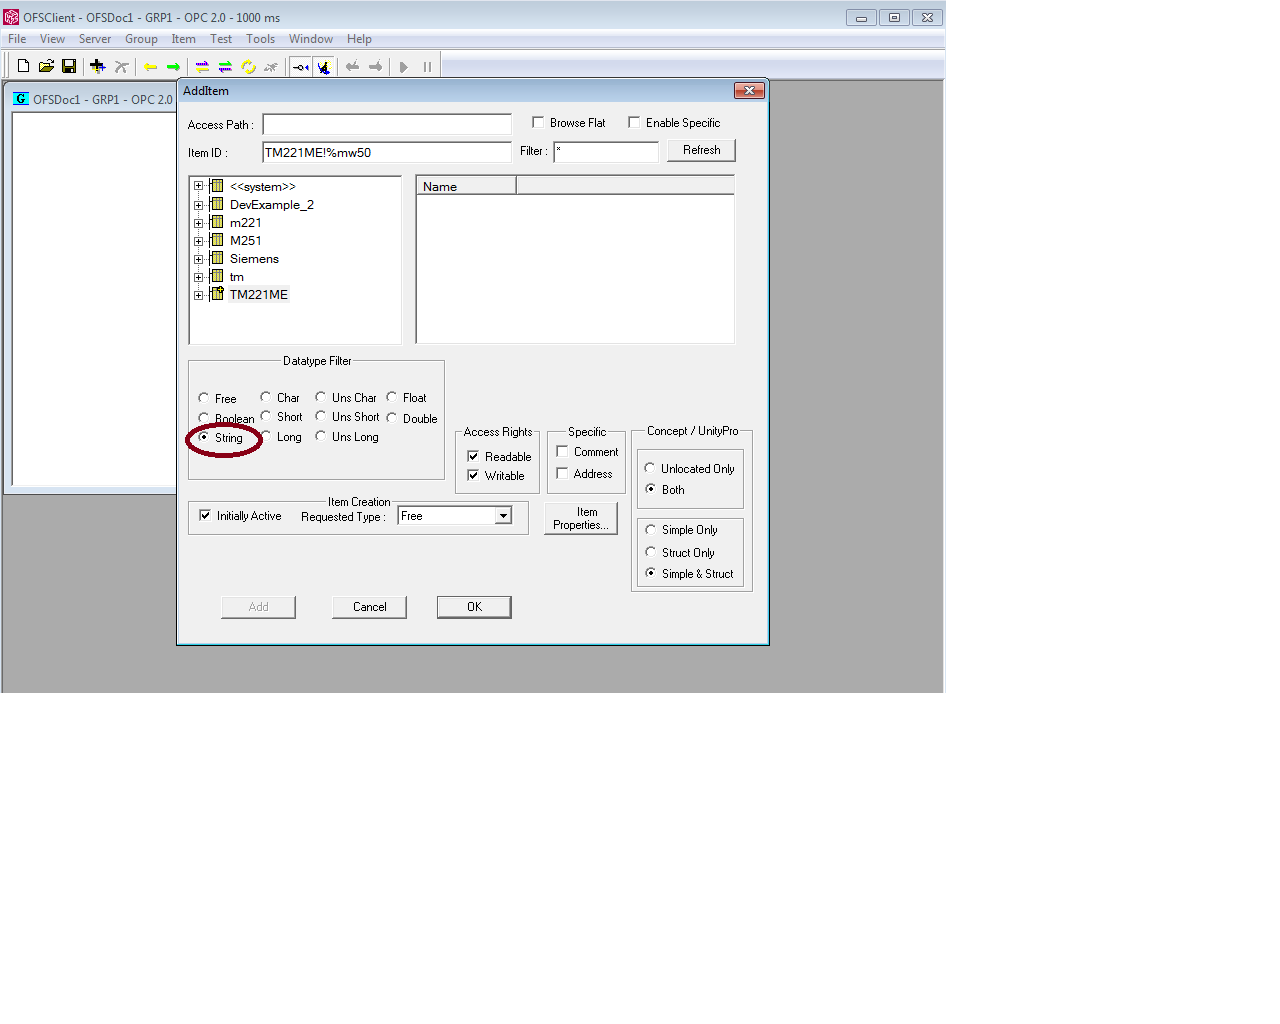Click the Open file folder icon
This screenshot has height=1024, width=1280.
[46, 66]
